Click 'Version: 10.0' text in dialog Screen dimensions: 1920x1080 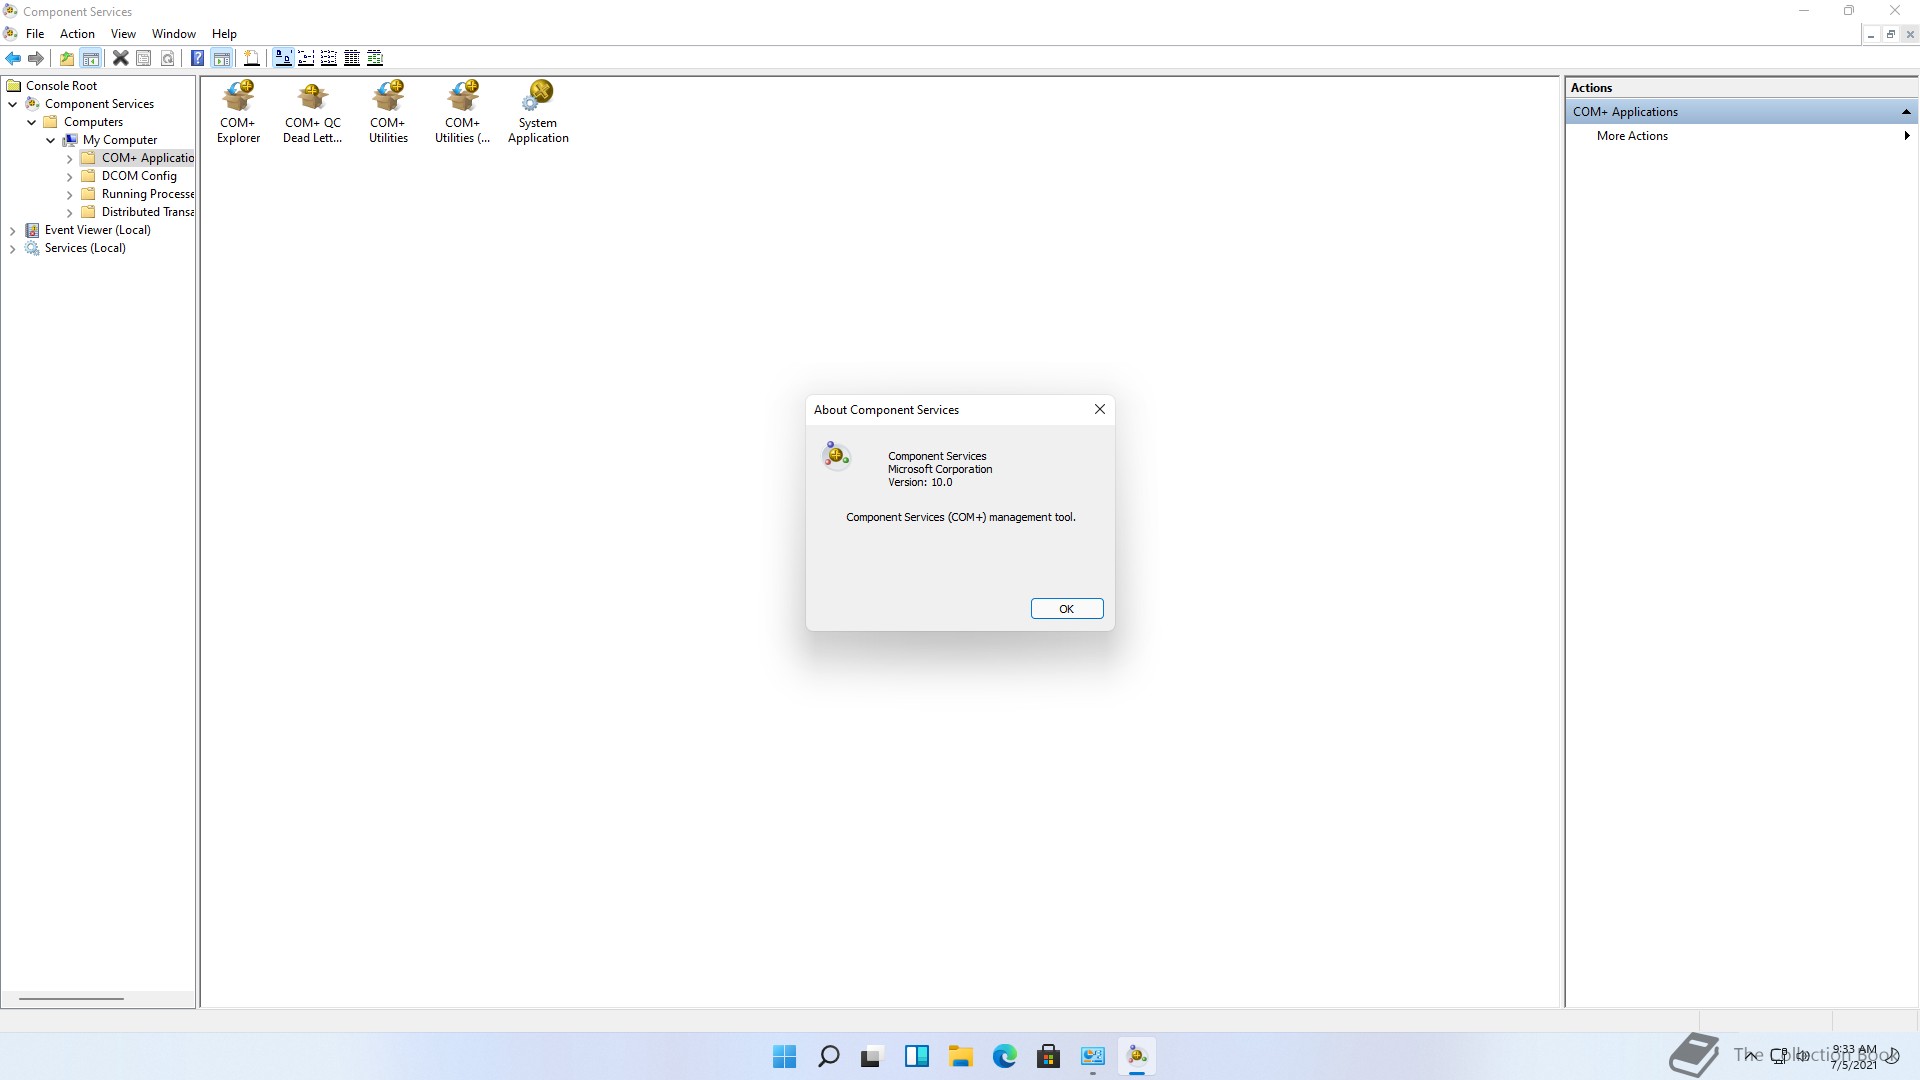tap(920, 482)
